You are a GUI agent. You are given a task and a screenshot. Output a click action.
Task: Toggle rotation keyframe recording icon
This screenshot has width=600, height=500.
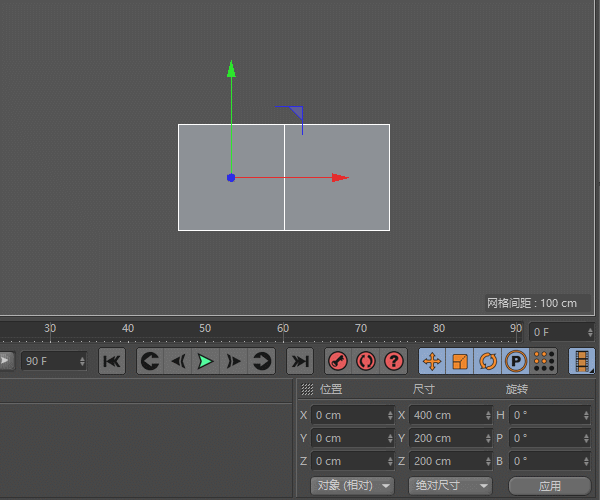click(x=488, y=361)
